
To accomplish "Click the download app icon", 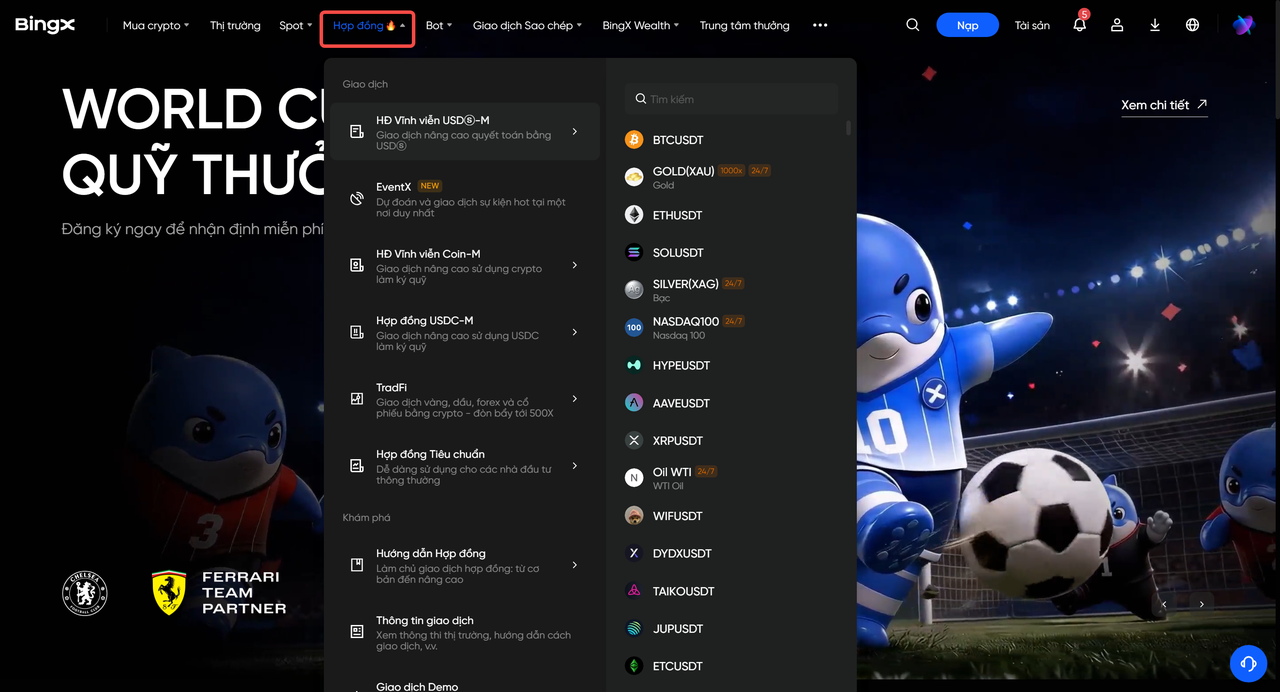I will point(1155,25).
